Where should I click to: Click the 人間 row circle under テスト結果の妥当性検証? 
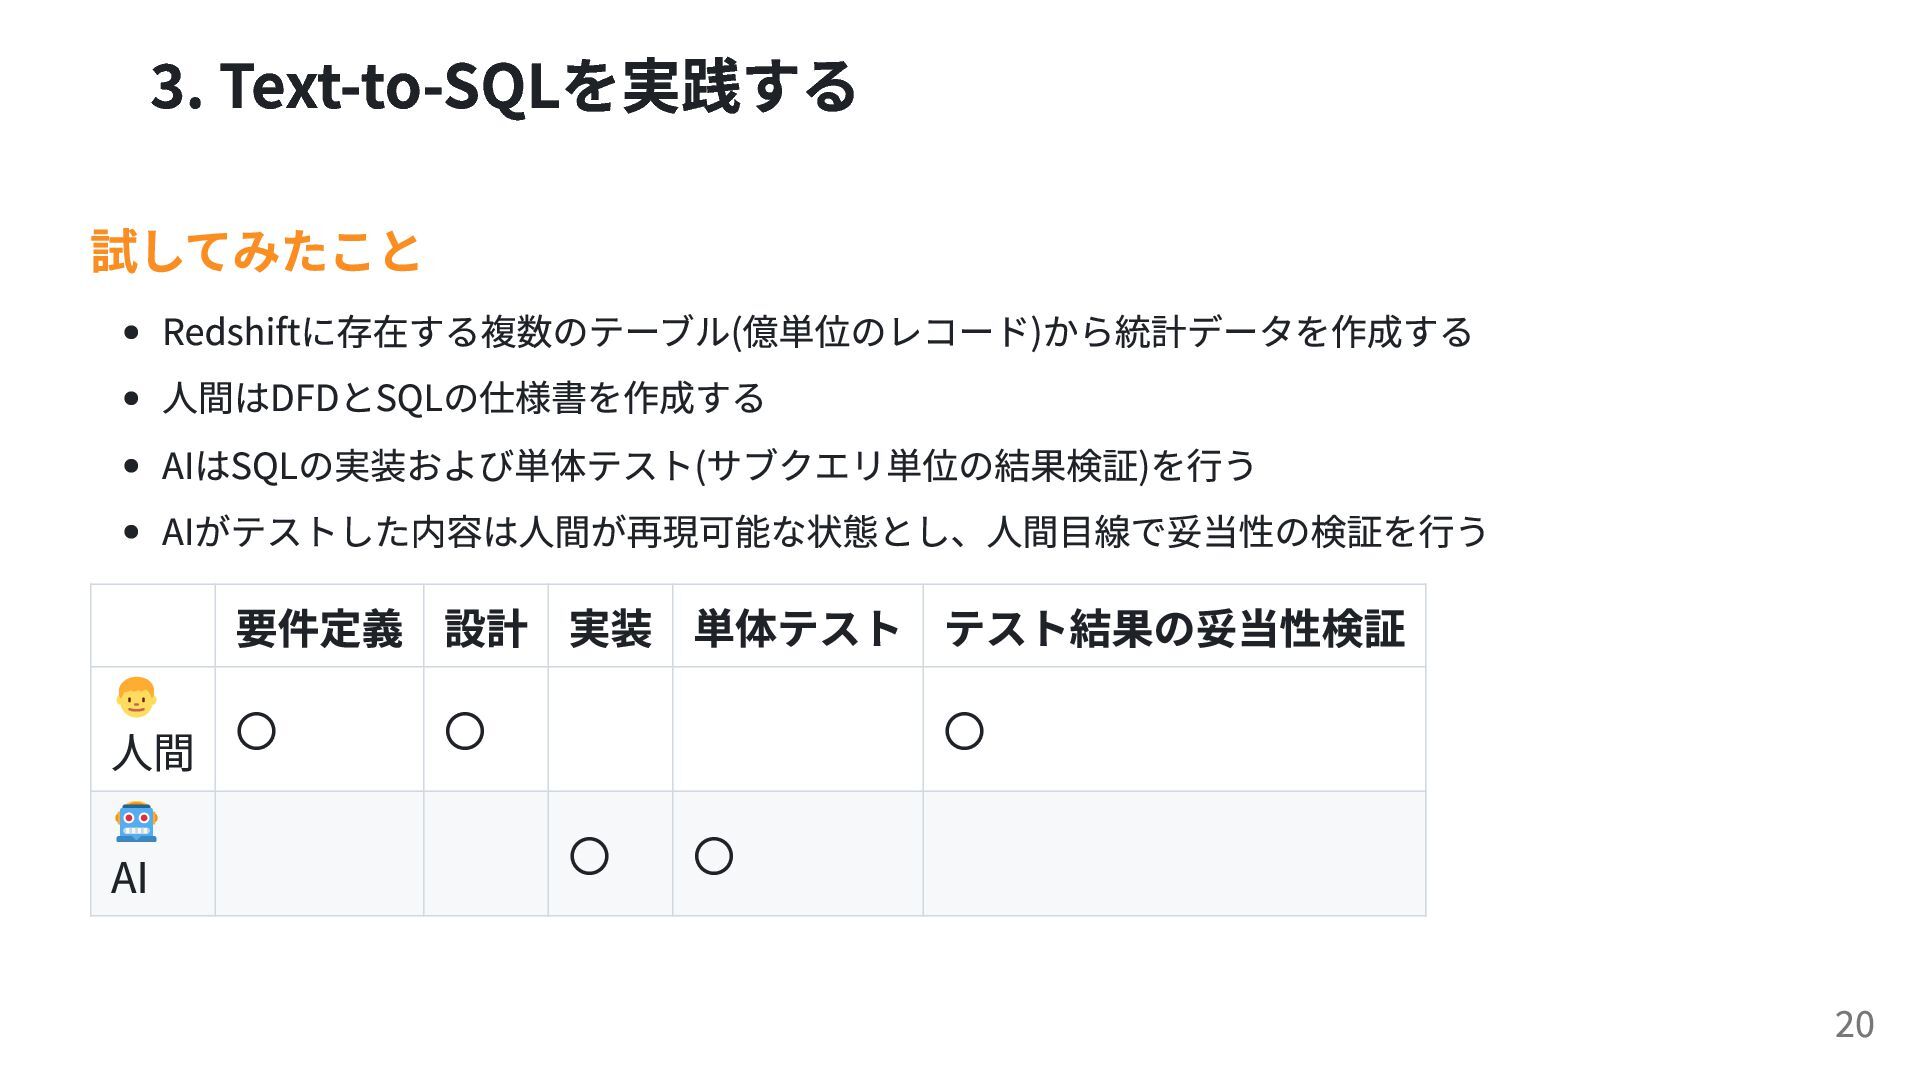click(964, 731)
